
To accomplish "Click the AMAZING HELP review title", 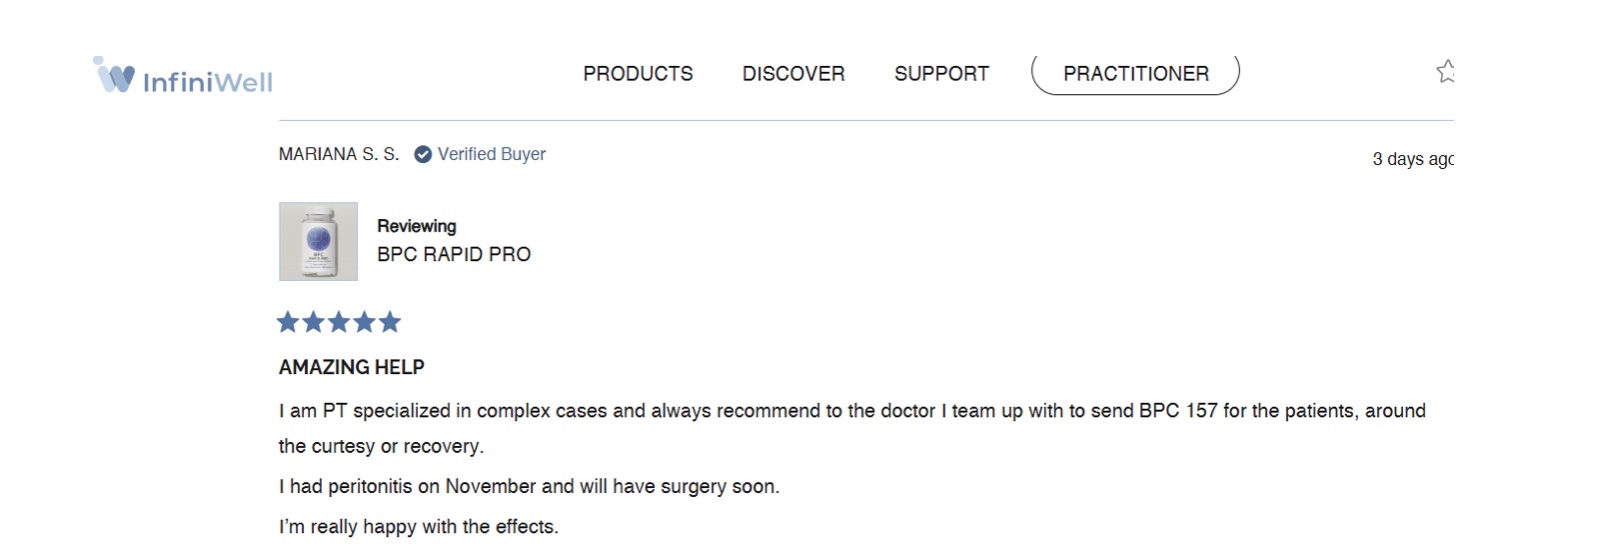I will pos(351,367).
